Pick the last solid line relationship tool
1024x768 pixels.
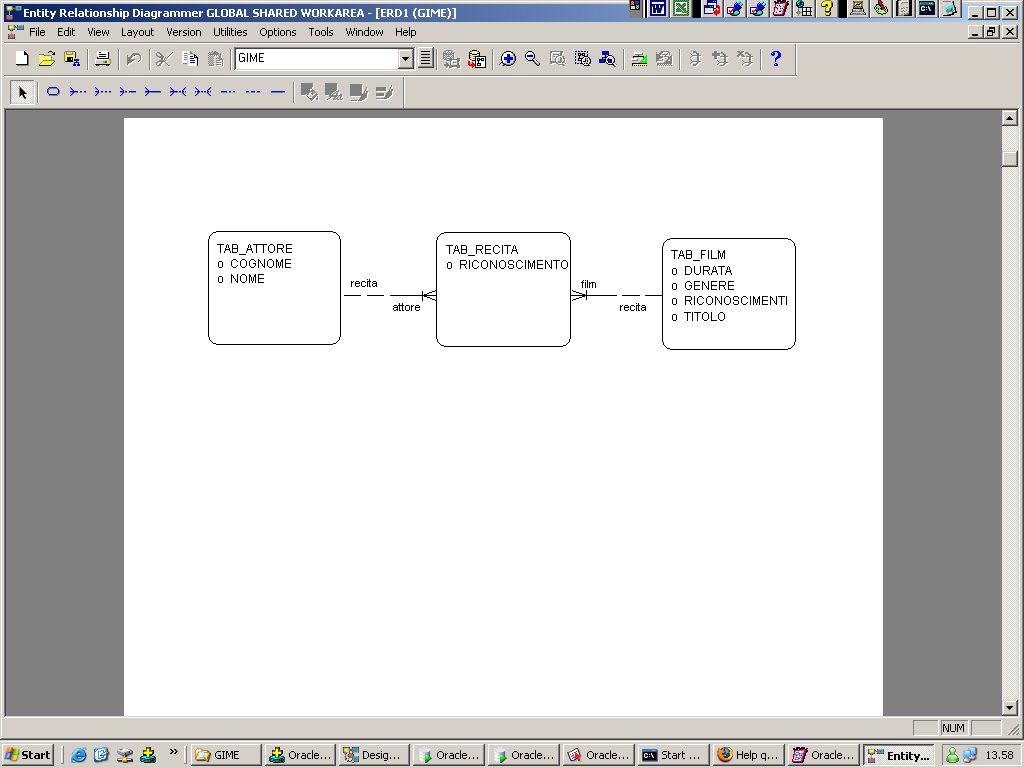(x=278, y=92)
